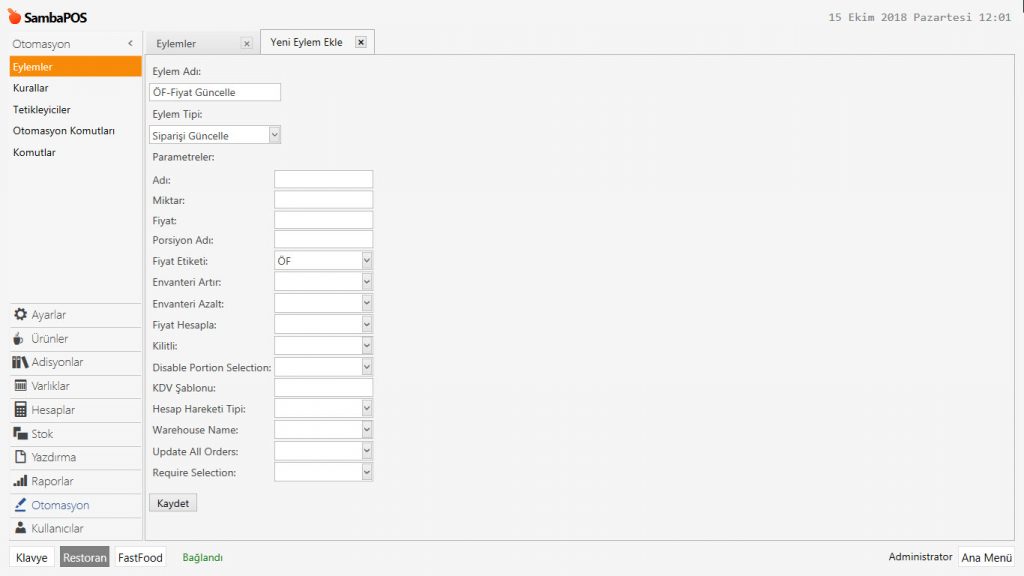Open Kullanıcılar via the person icon
This screenshot has height=576, width=1024.
pyautogui.click(x=20, y=528)
